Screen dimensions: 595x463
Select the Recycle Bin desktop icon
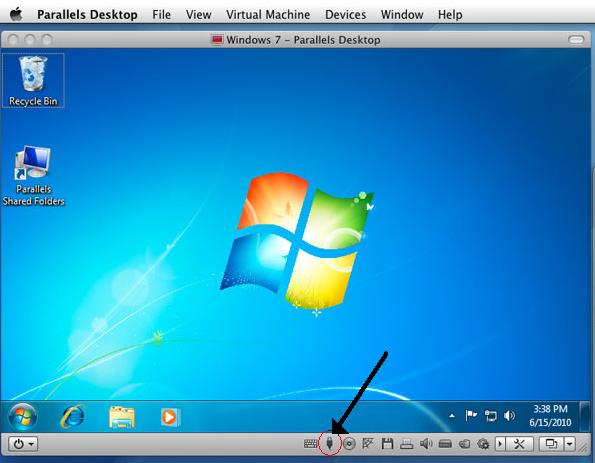click(x=33, y=80)
